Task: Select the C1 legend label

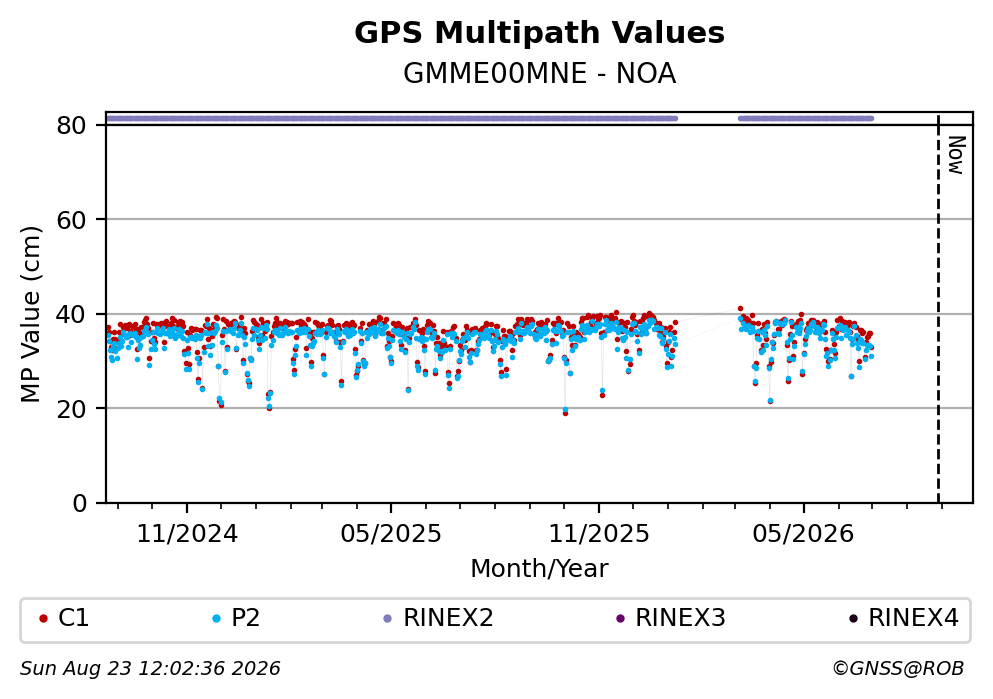Action: (x=73, y=618)
